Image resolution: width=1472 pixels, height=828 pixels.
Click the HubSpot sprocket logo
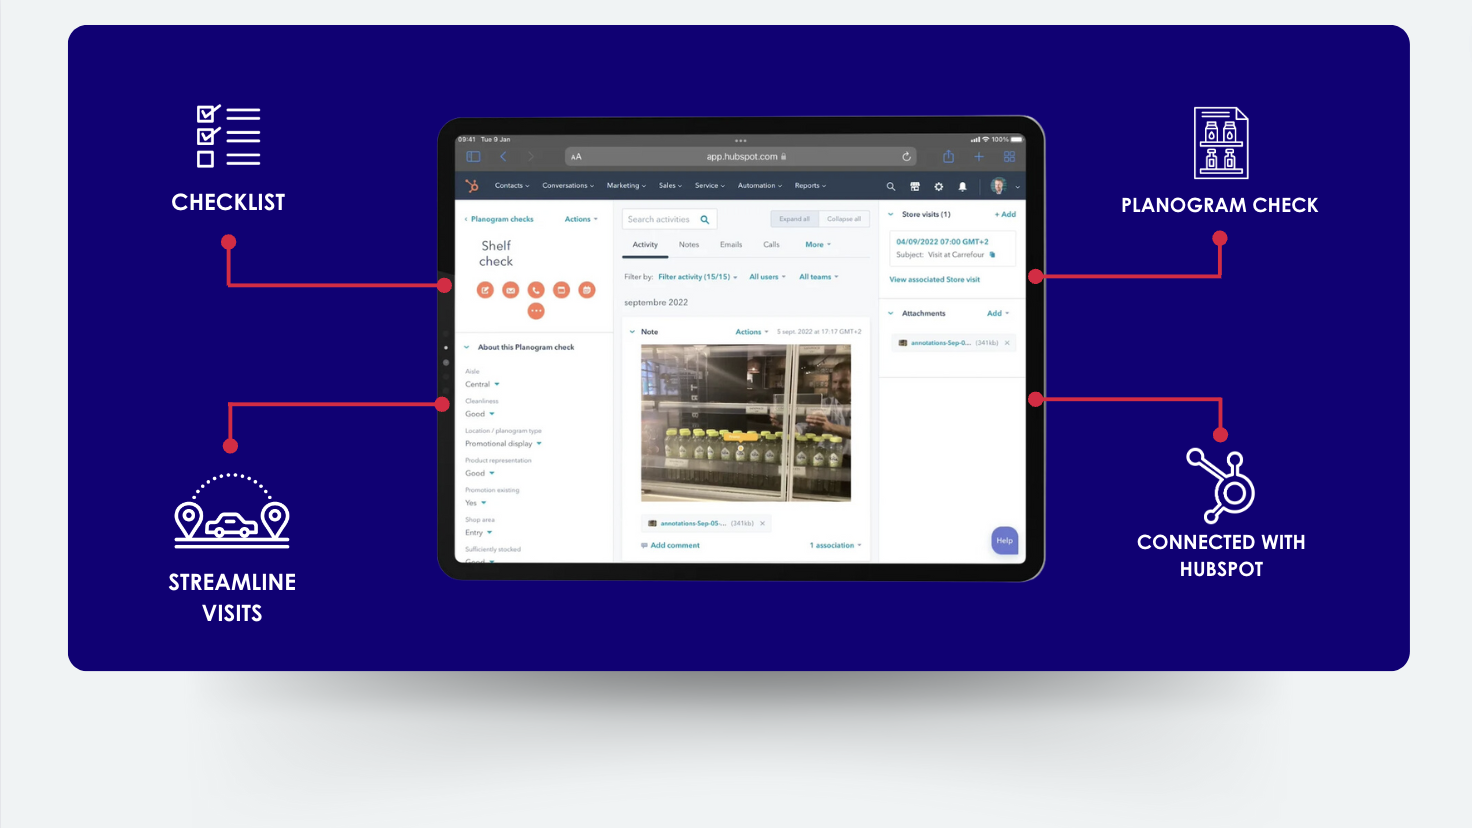point(472,186)
